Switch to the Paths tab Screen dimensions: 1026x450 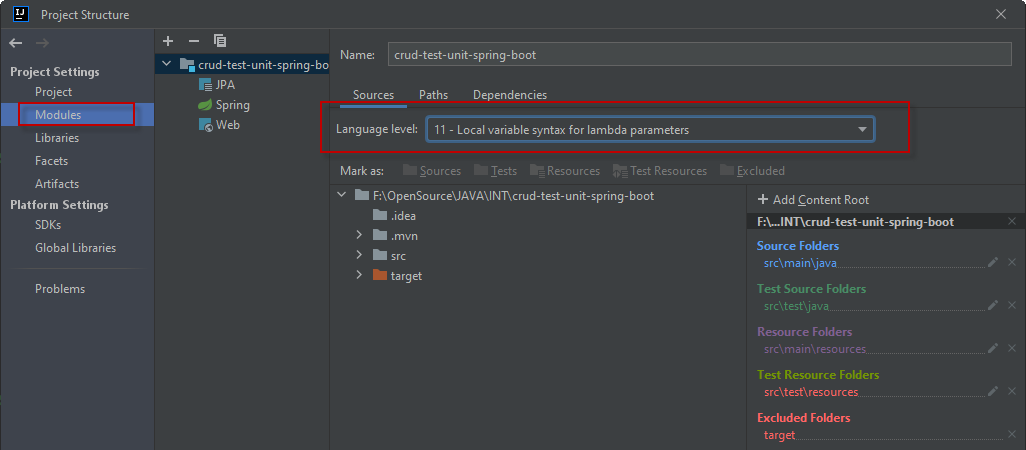click(433, 95)
